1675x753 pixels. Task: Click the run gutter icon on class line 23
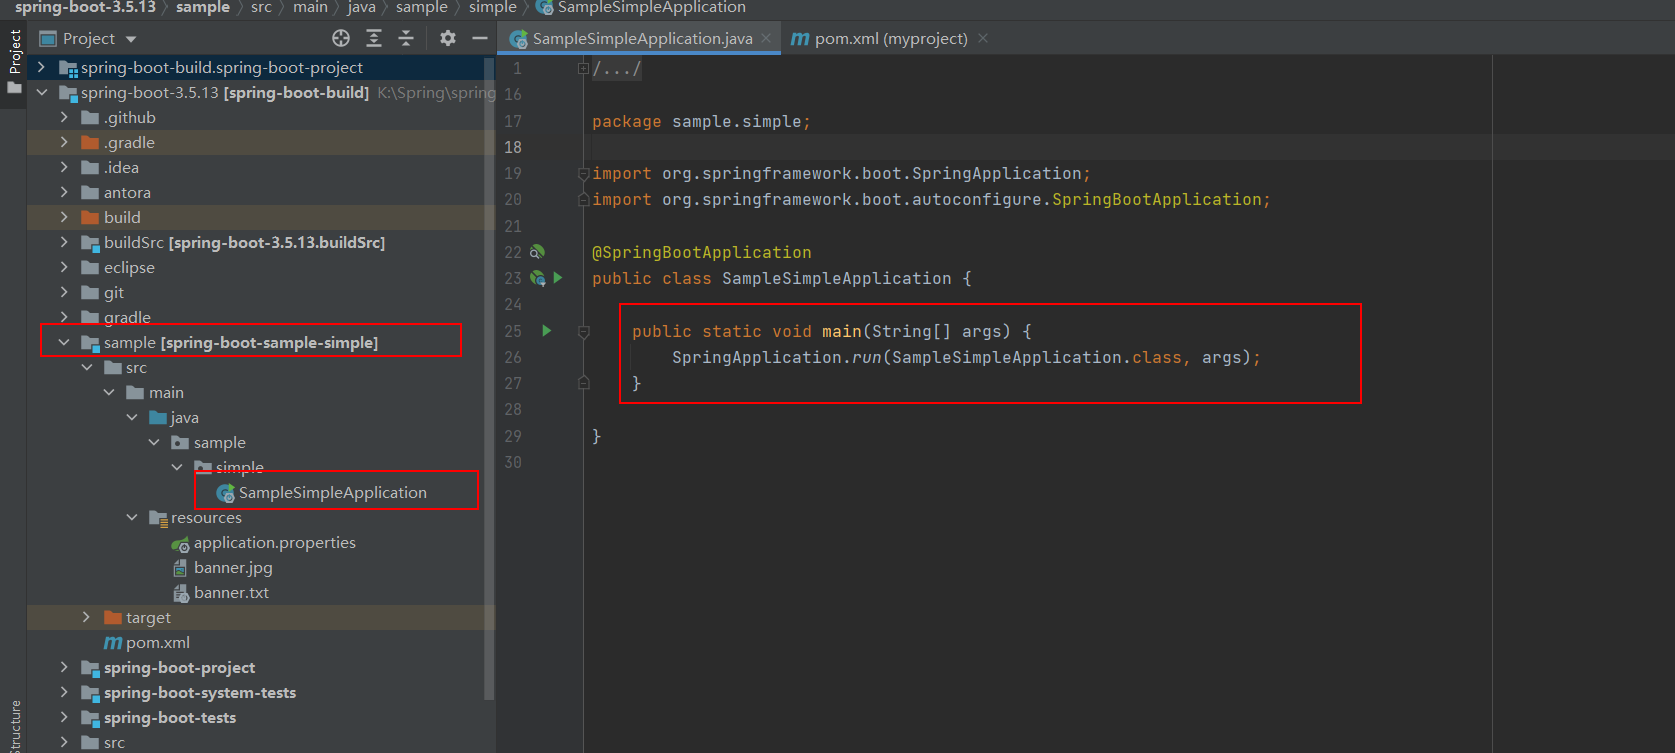pyautogui.click(x=558, y=278)
